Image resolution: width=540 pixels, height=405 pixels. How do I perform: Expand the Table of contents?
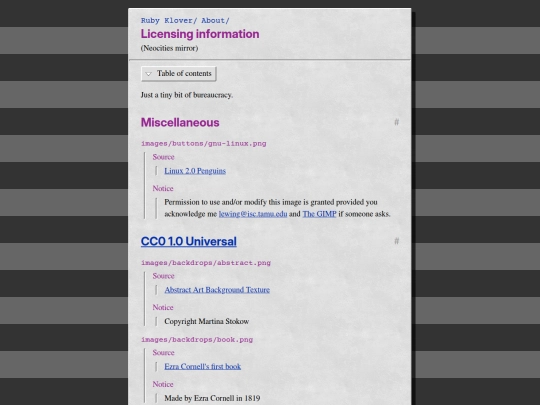point(178,74)
